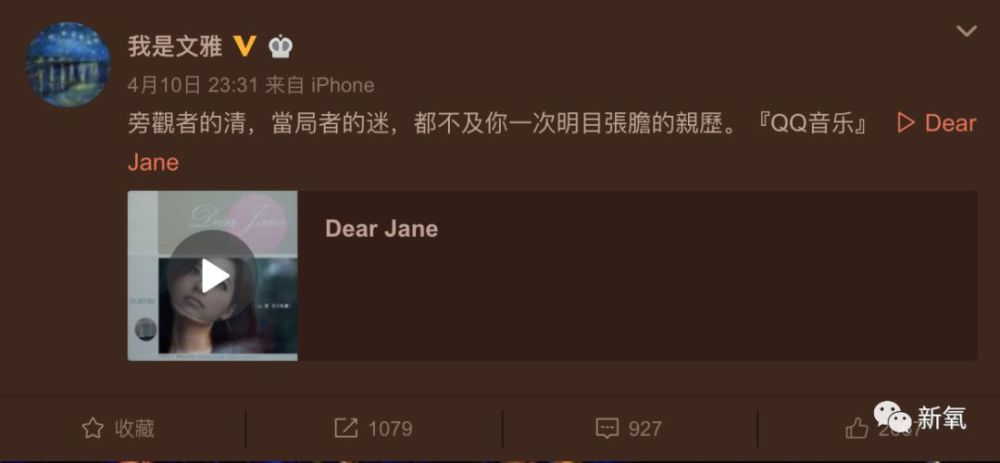Click the star favorite icon
The height and width of the screenshot is (463, 1000).
93,429
